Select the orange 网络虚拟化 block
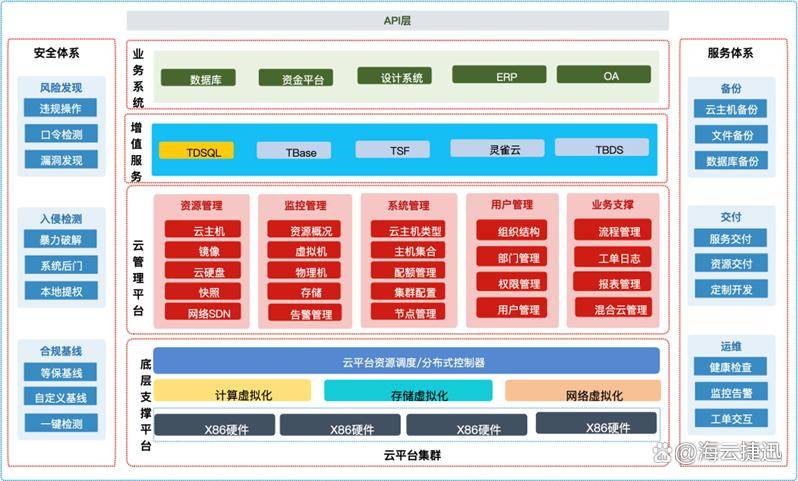The height and width of the screenshot is (481, 798). pyautogui.click(x=583, y=391)
